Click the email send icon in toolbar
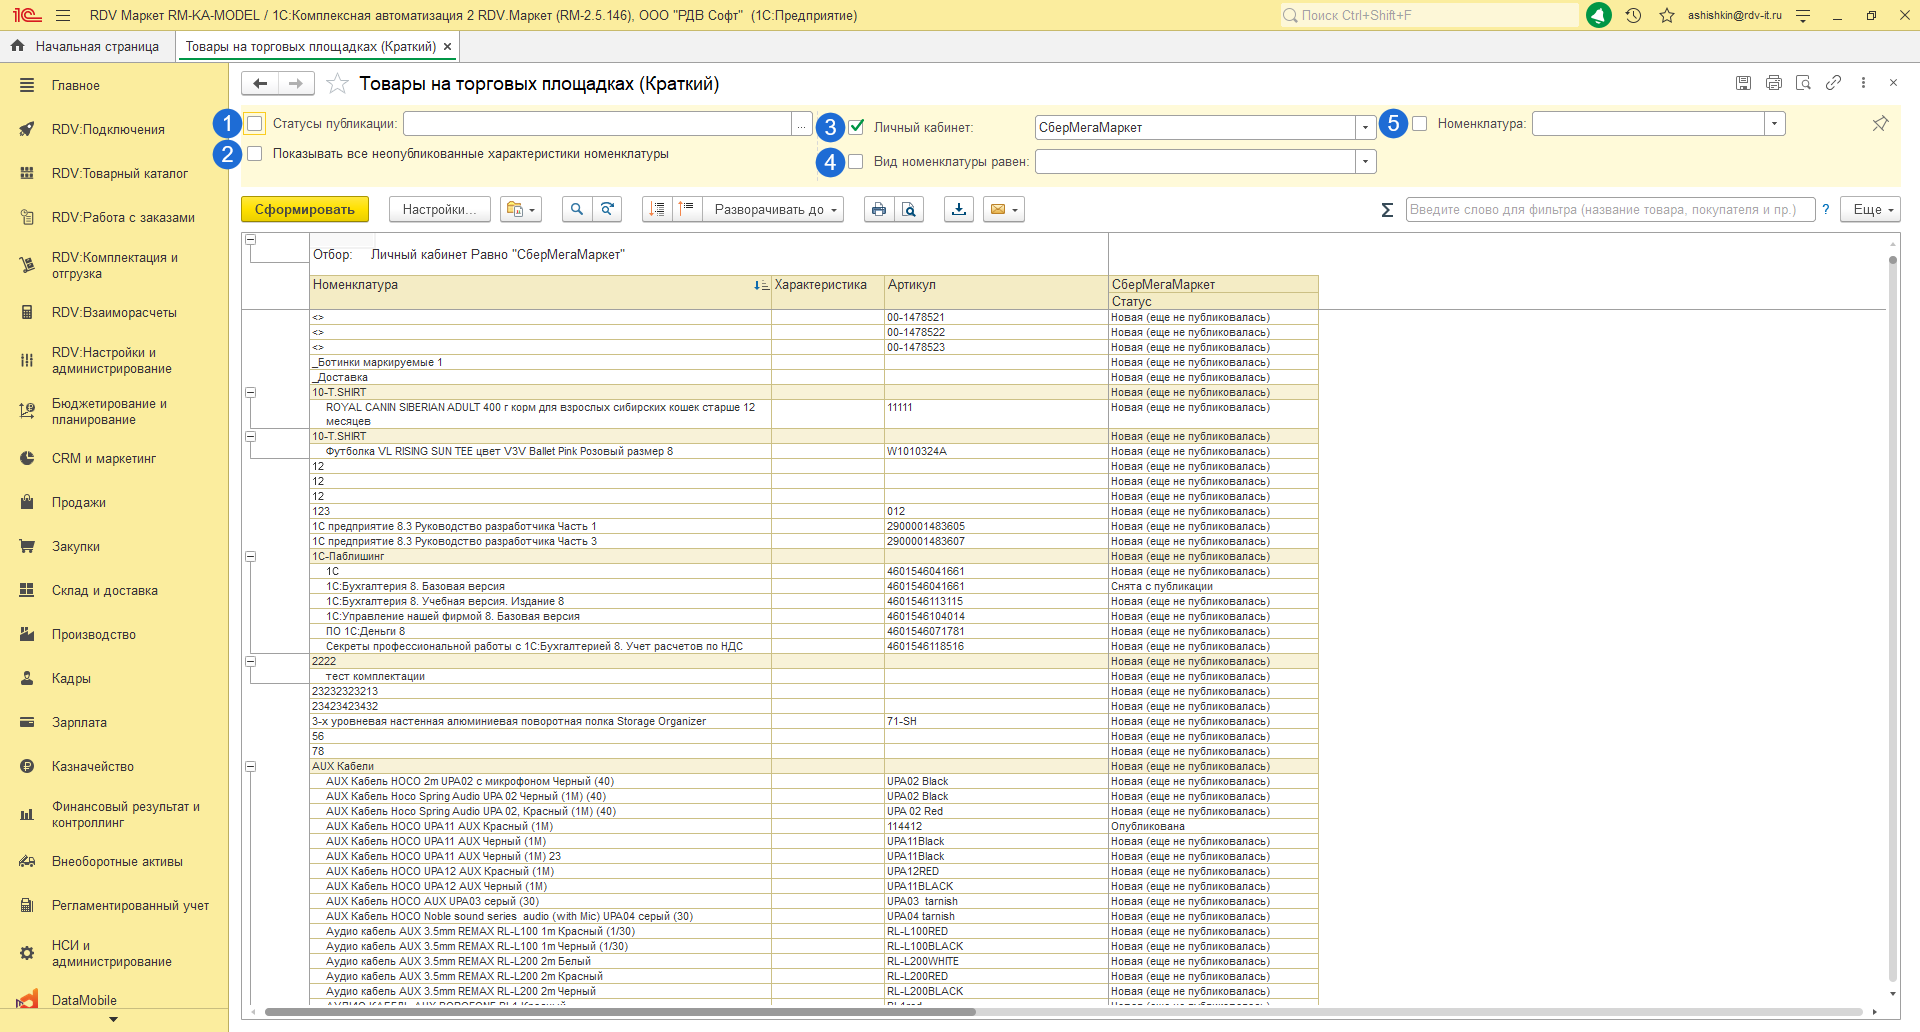The image size is (1920, 1032). click(1003, 210)
